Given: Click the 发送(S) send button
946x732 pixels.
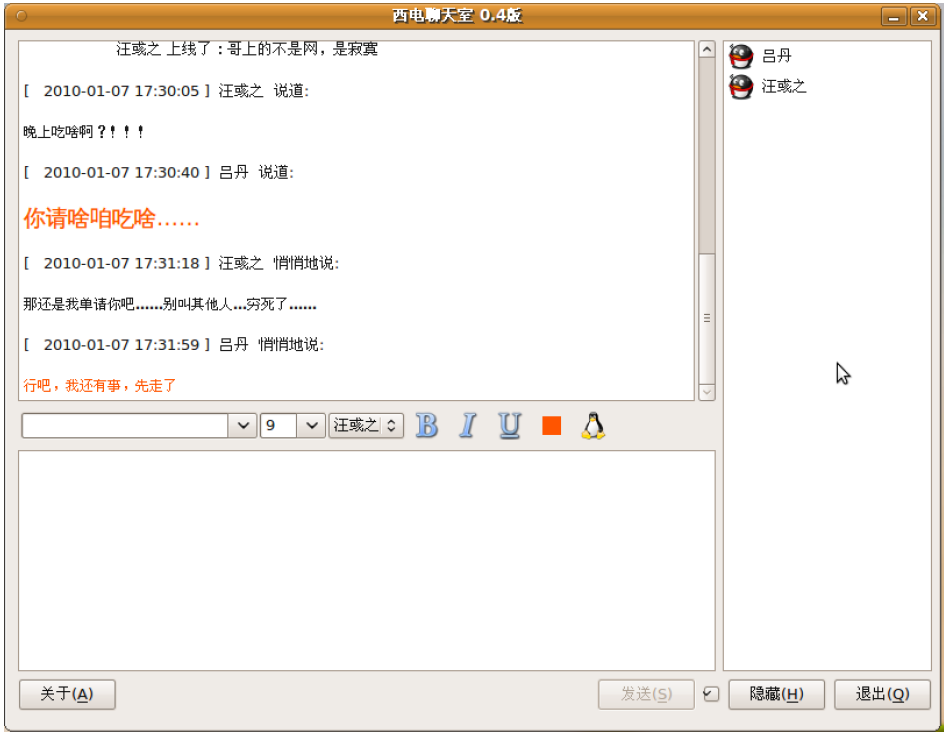Looking at the screenshot, I should click(x=646, y=694).
